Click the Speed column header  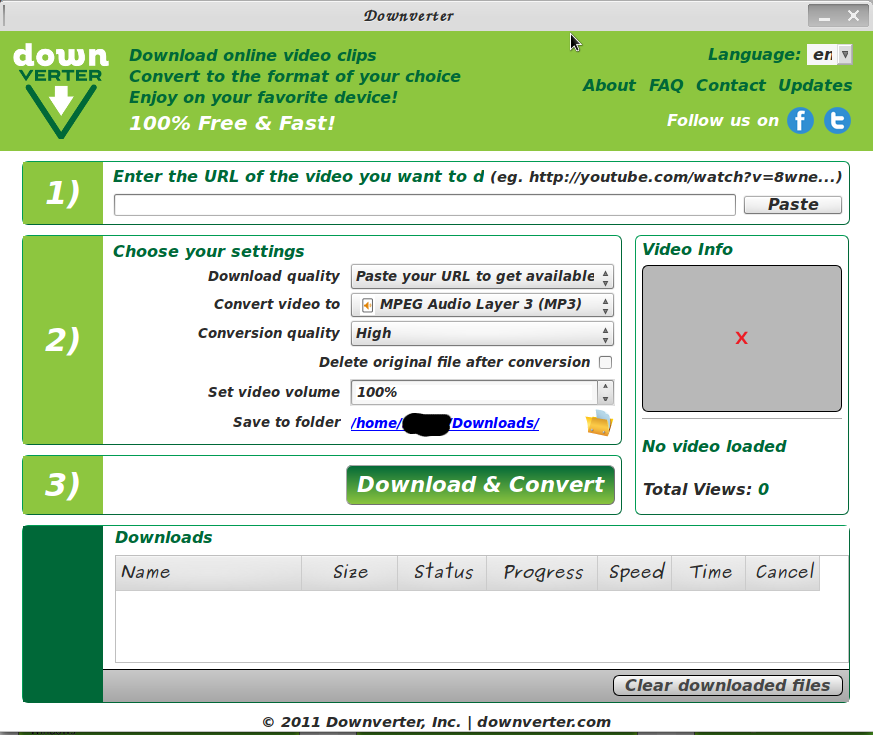(635, 572)
